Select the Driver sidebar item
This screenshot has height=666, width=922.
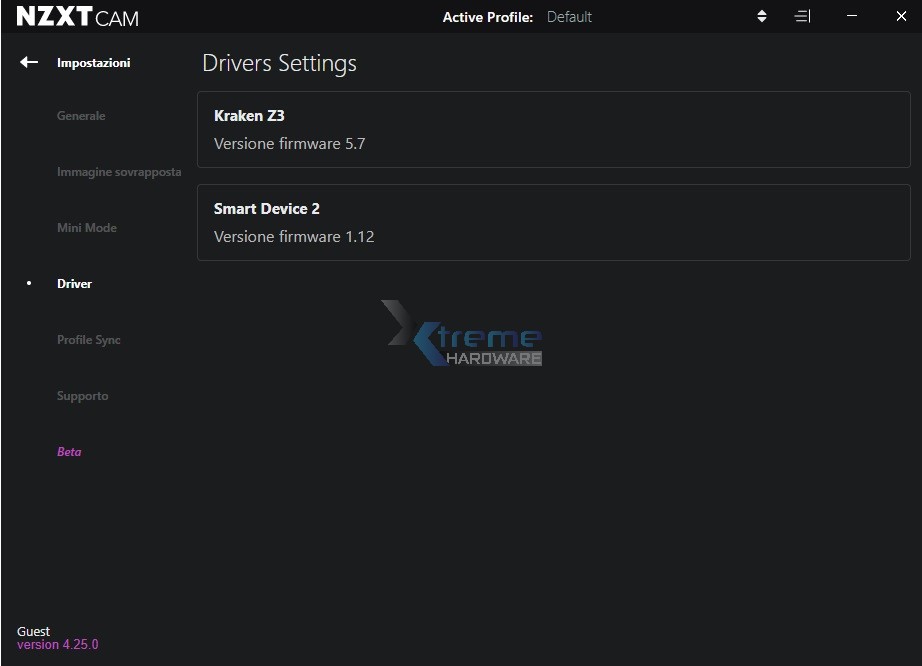pyautogui.click(x=74, y=284)
